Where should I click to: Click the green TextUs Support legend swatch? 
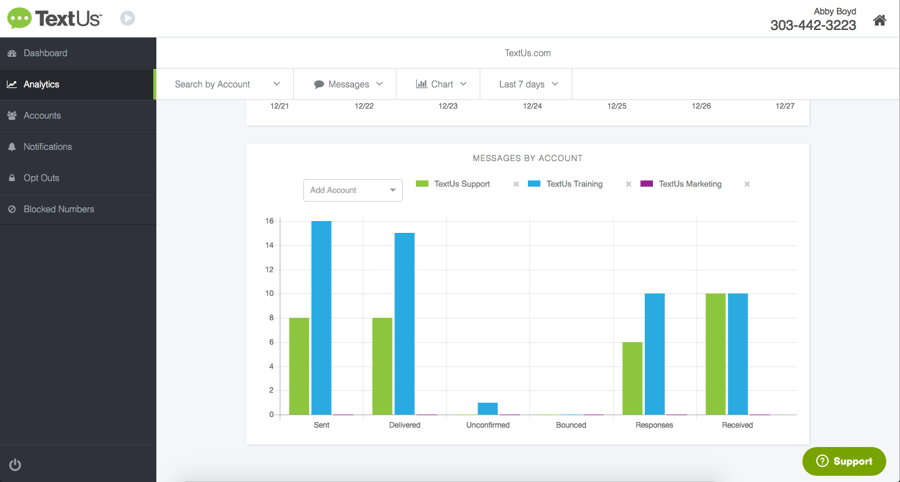[x=422, y=184]
